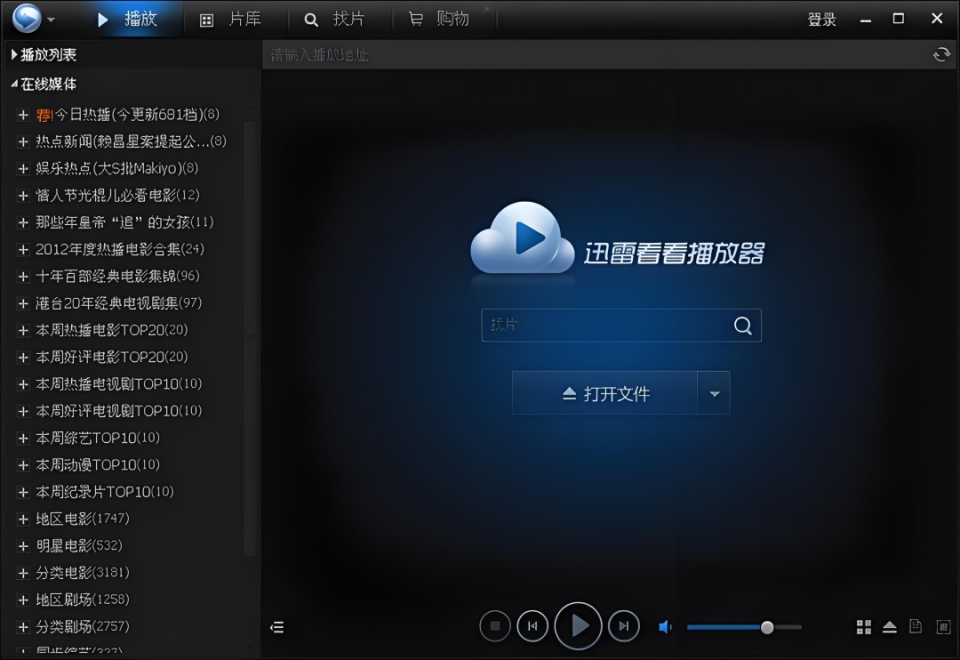Select 本周综艺TOP10(10) row
The image size is (960, 660).
click(97, 438)
